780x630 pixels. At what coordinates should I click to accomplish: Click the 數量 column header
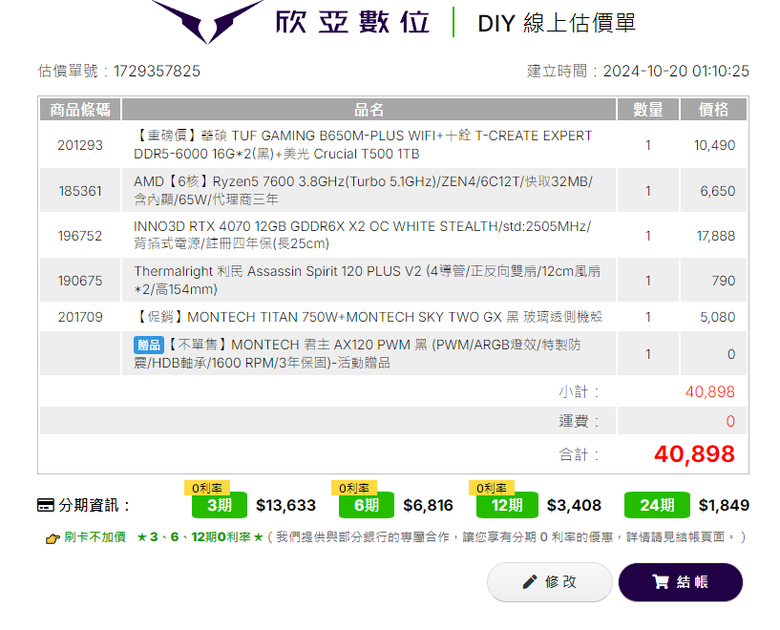648,109
